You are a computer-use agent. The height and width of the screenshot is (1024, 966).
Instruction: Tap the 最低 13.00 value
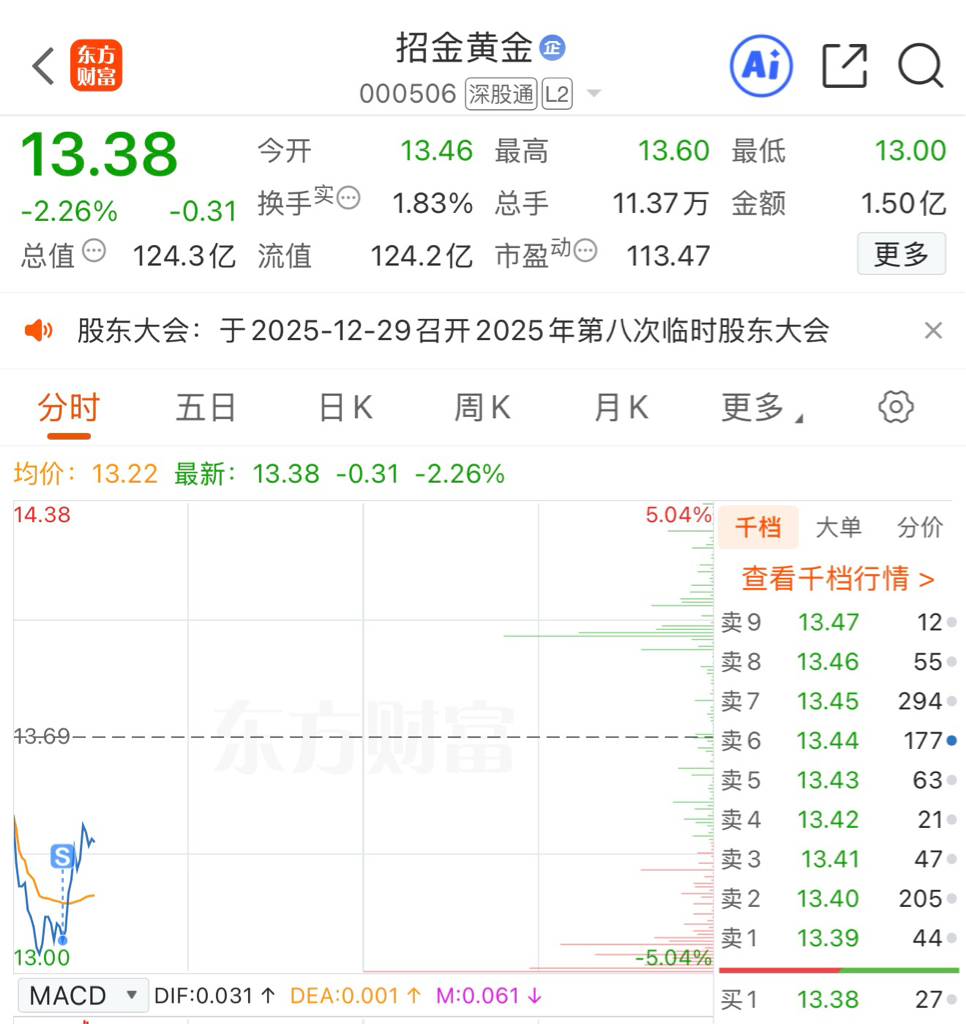910,151
